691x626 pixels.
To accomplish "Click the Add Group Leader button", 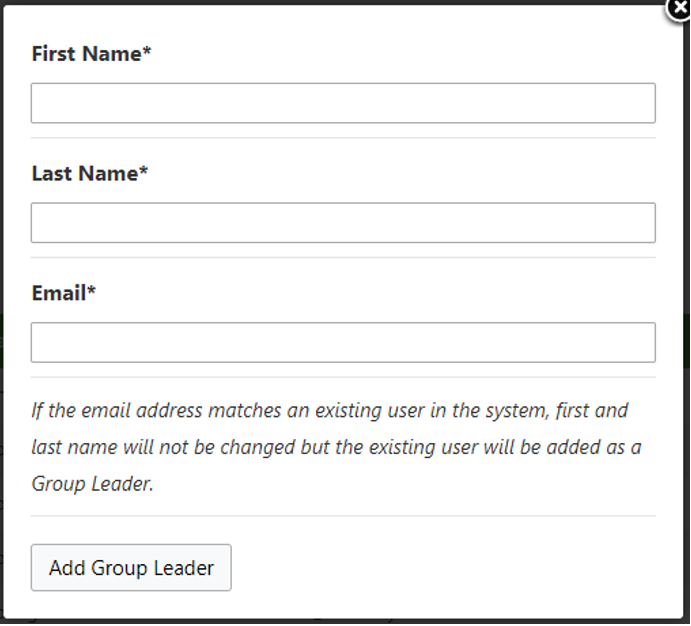I will click(131, 568).
